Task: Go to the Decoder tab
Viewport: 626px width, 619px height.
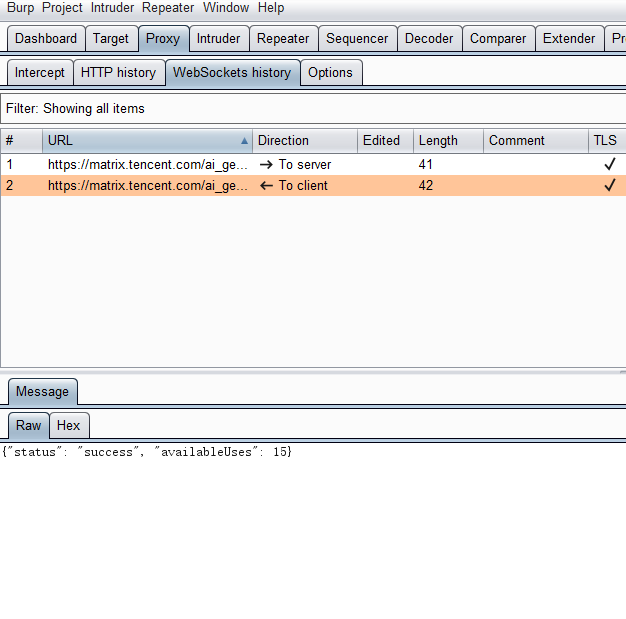Action: (429, 39)
